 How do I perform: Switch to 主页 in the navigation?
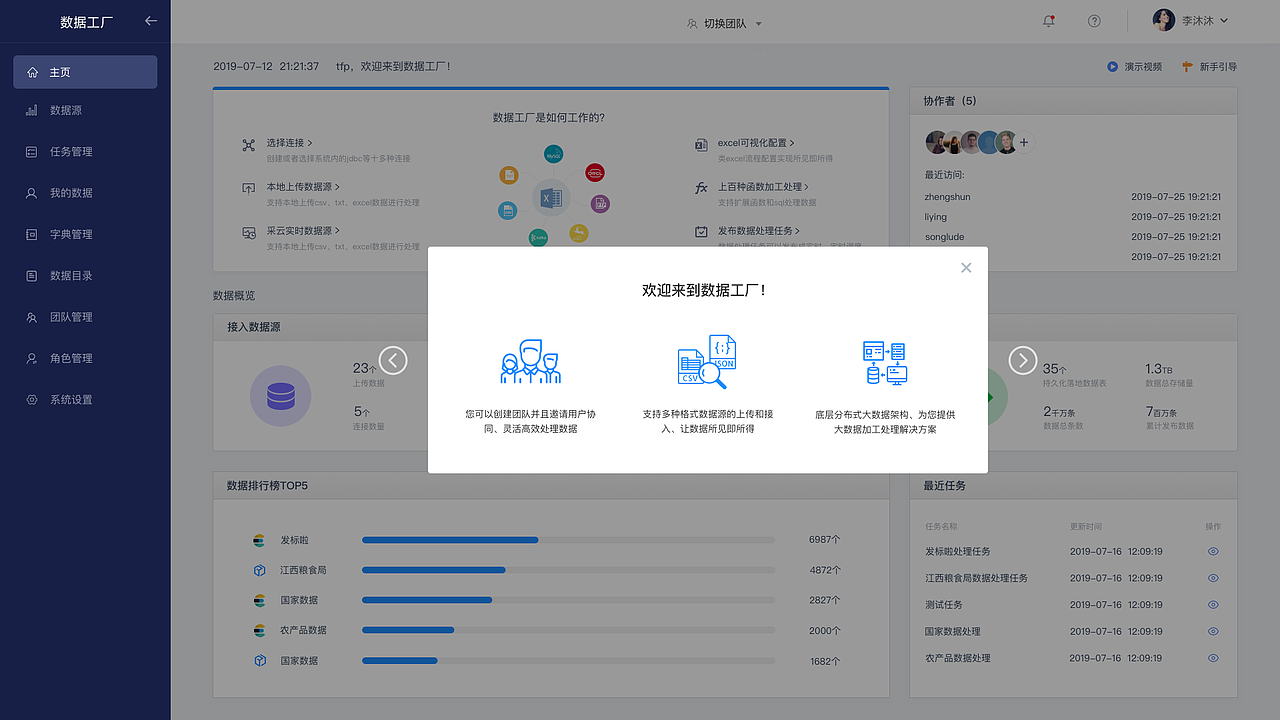[62, 71]
